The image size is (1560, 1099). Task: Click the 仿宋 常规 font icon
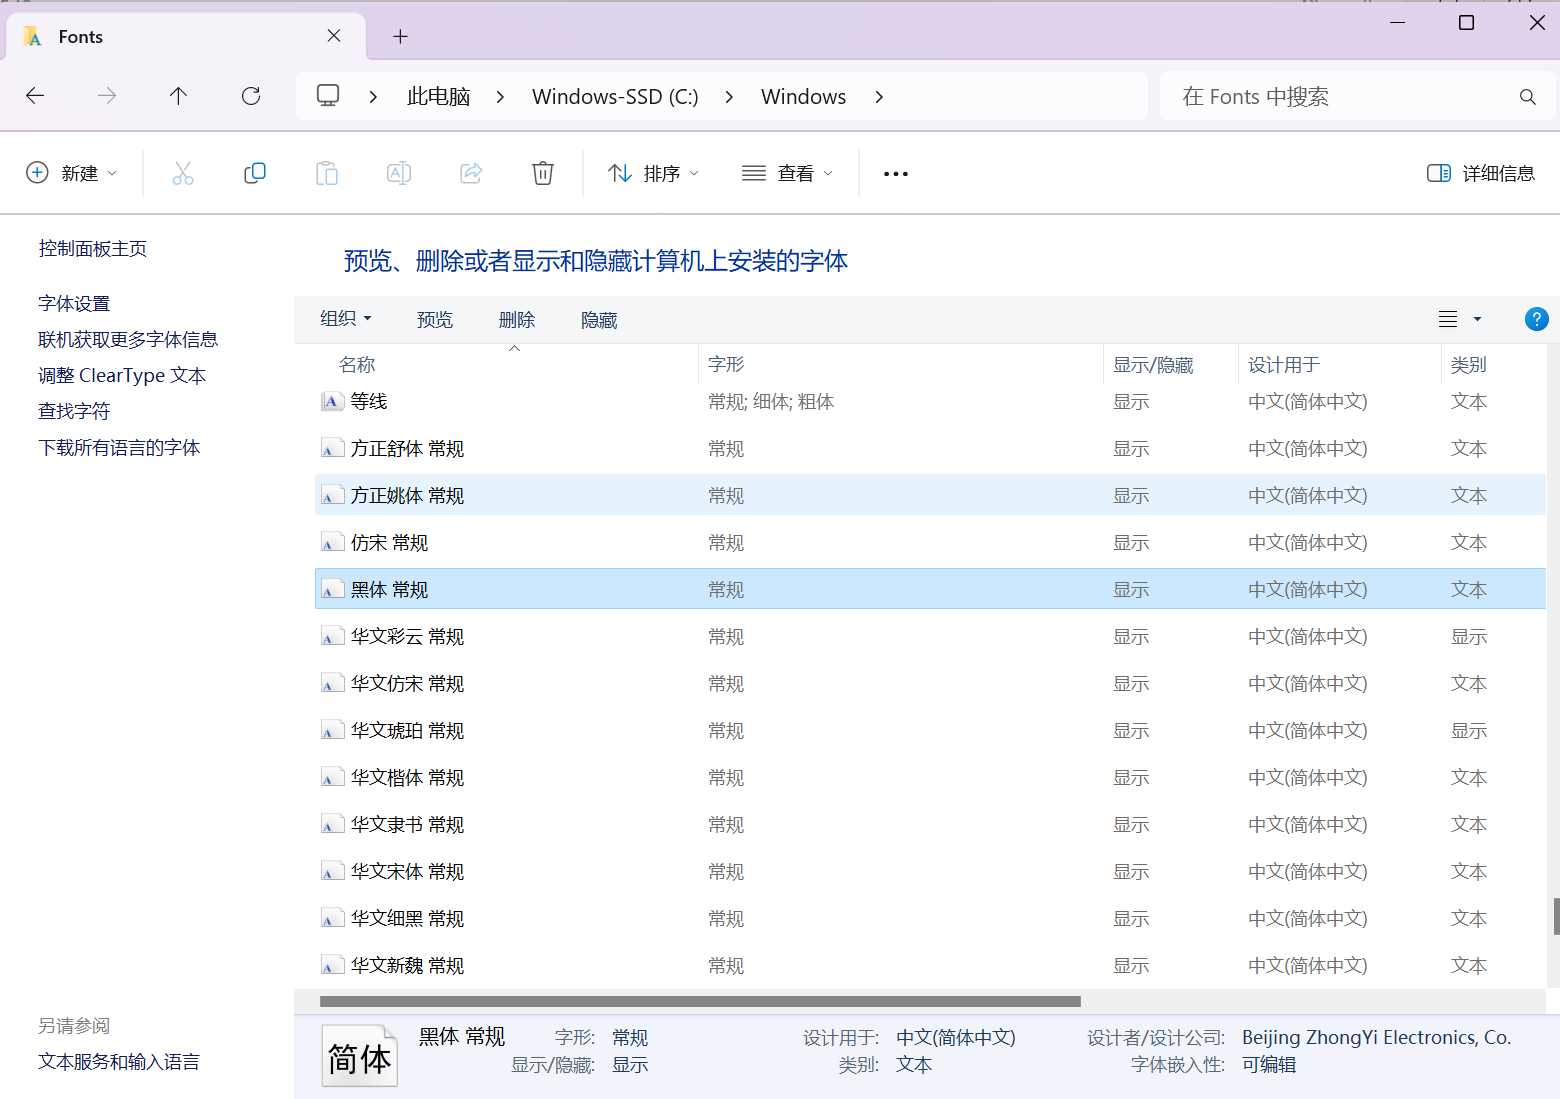point(332,543)
